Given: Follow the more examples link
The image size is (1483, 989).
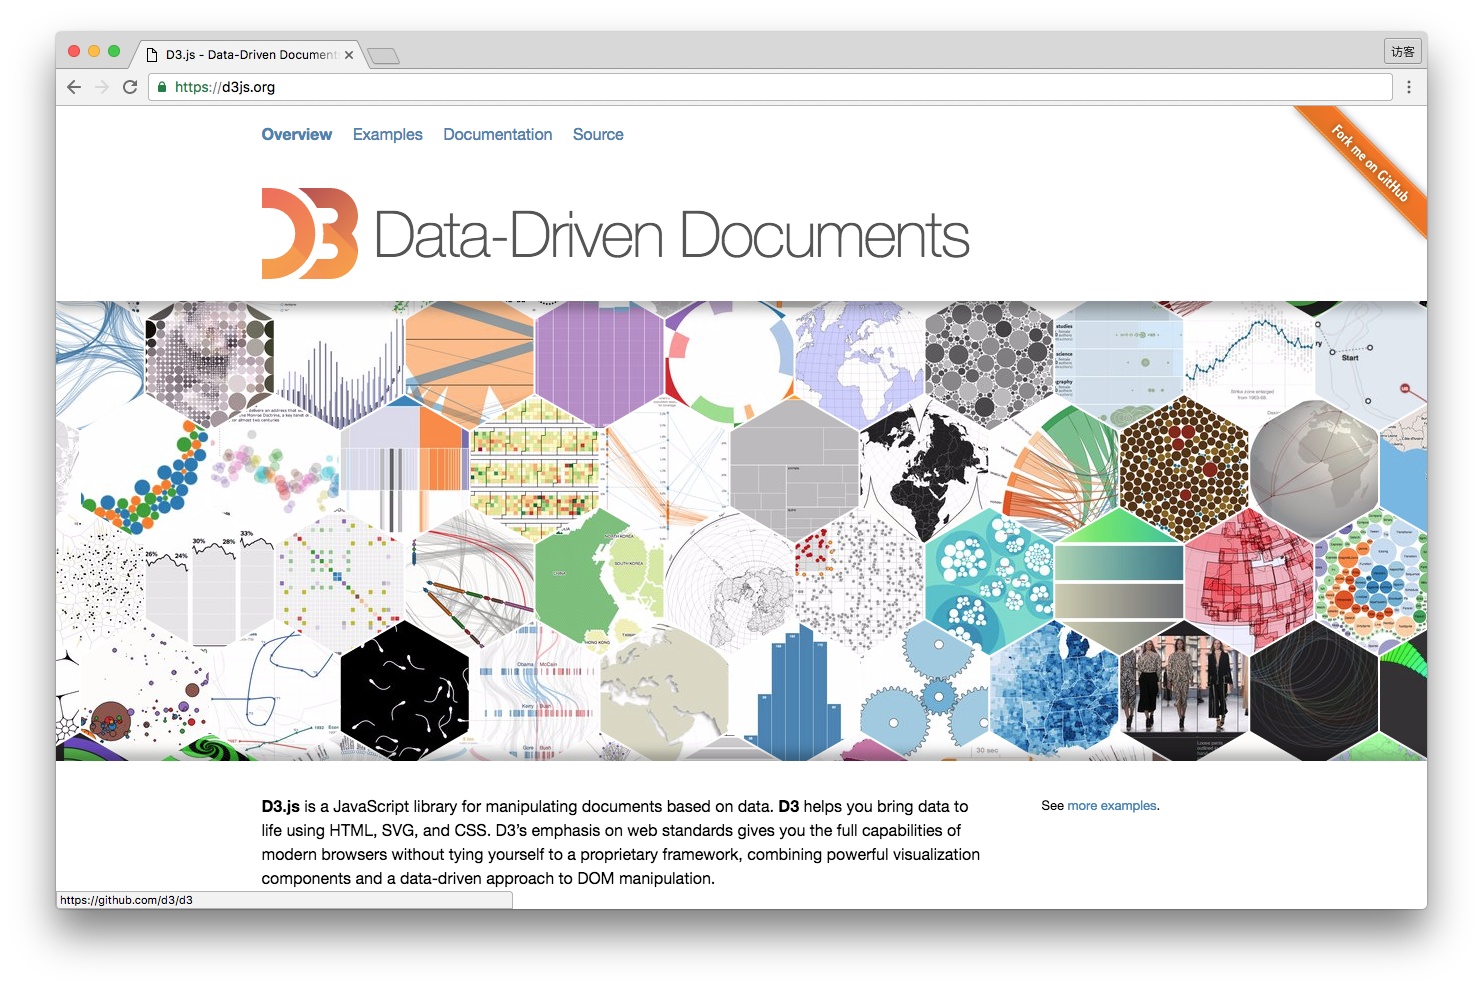Looking at the screenshot, I should pos(1112,805).
